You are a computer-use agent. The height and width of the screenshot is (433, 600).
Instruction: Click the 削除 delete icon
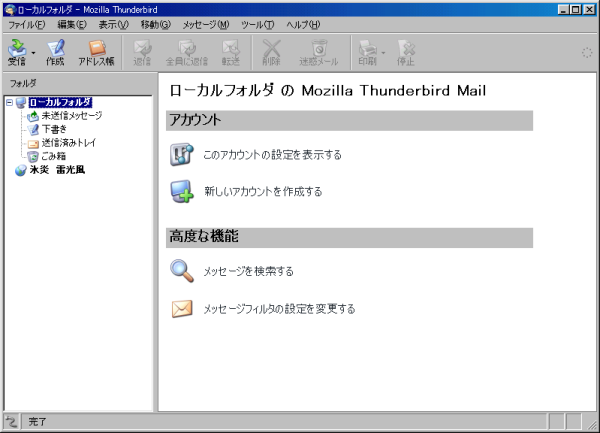[x=271, y=52]
